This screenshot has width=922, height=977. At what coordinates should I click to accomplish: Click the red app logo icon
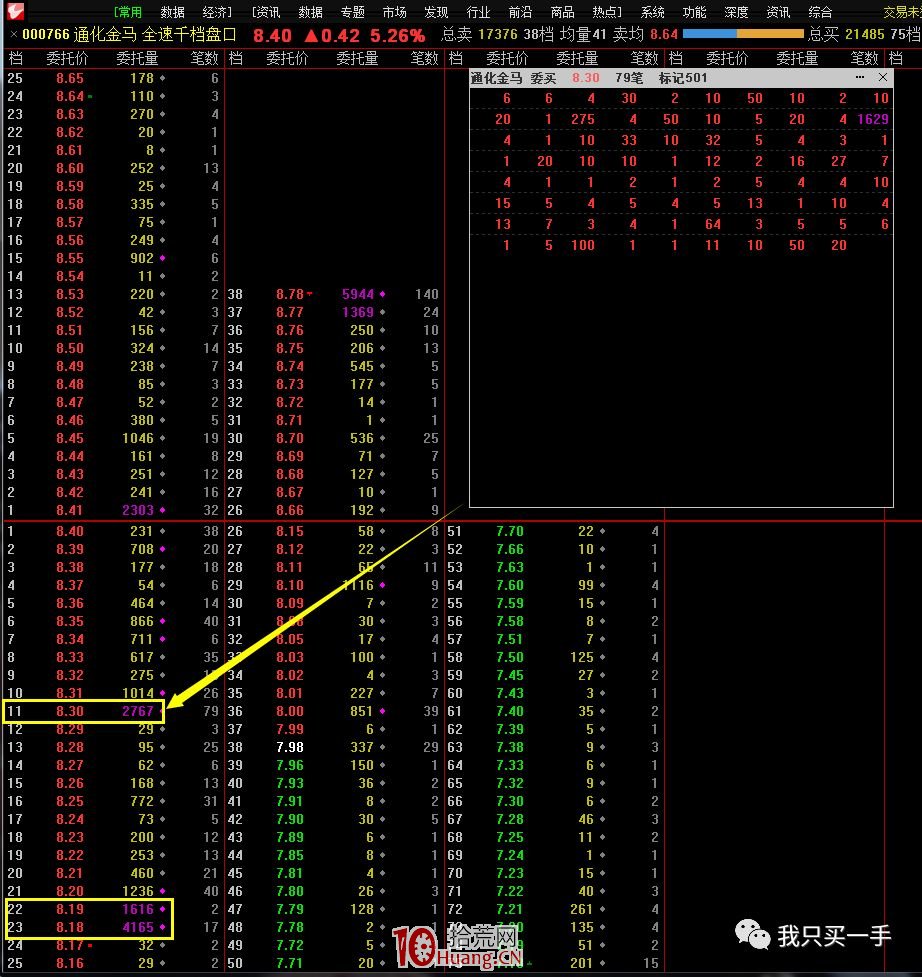[15, 11]
